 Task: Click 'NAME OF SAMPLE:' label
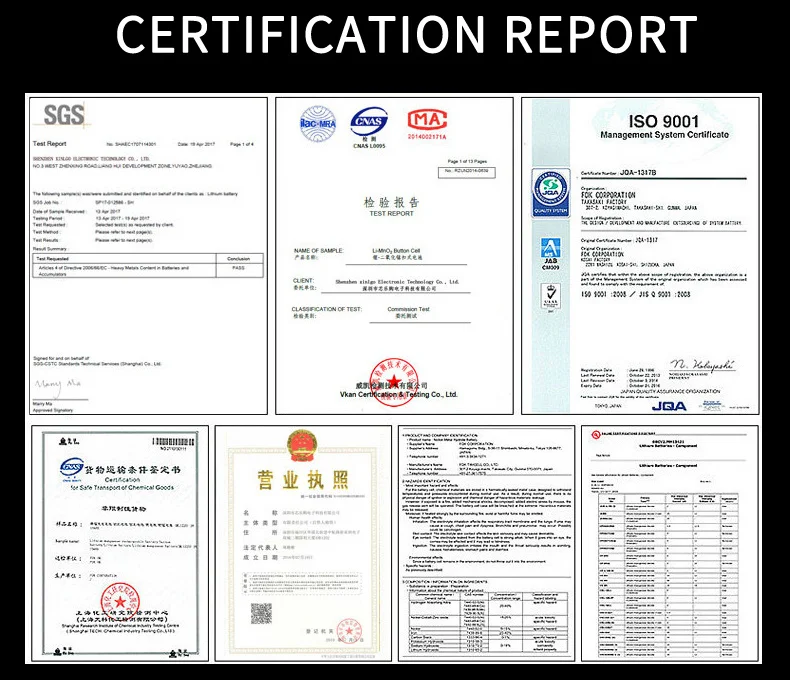pyautogui.click(x=318, y=250)
